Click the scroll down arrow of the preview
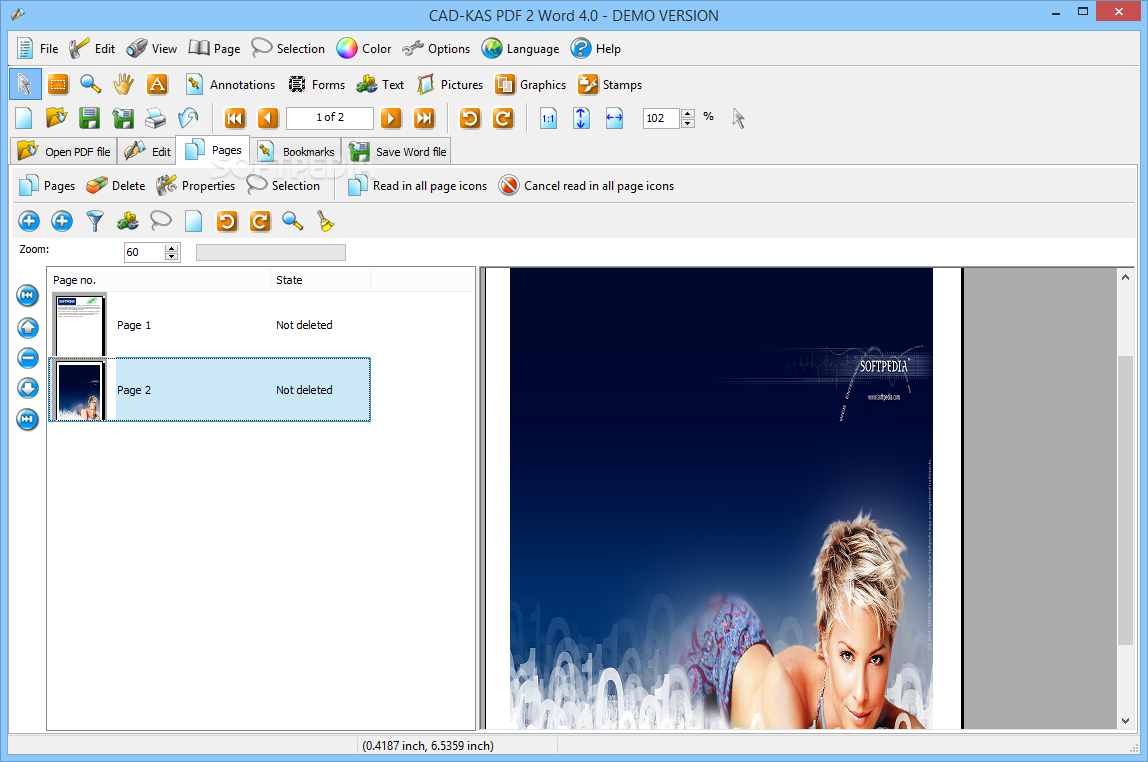Image resolution: width=1148 pixels, height=762 pixels. (x=1125, y=720)
